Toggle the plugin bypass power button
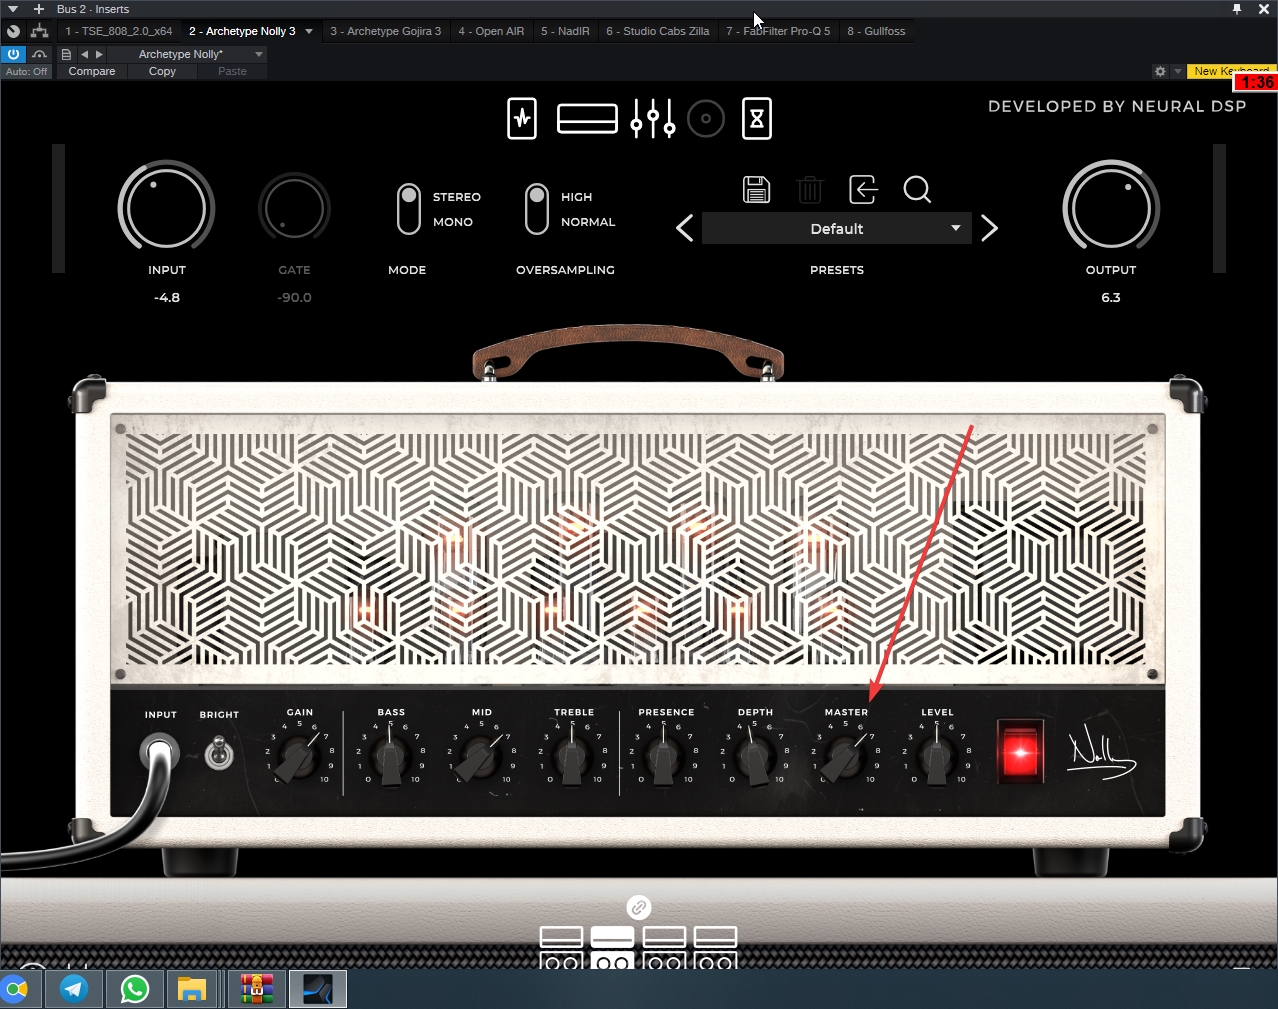 click(x=13, y=54)
